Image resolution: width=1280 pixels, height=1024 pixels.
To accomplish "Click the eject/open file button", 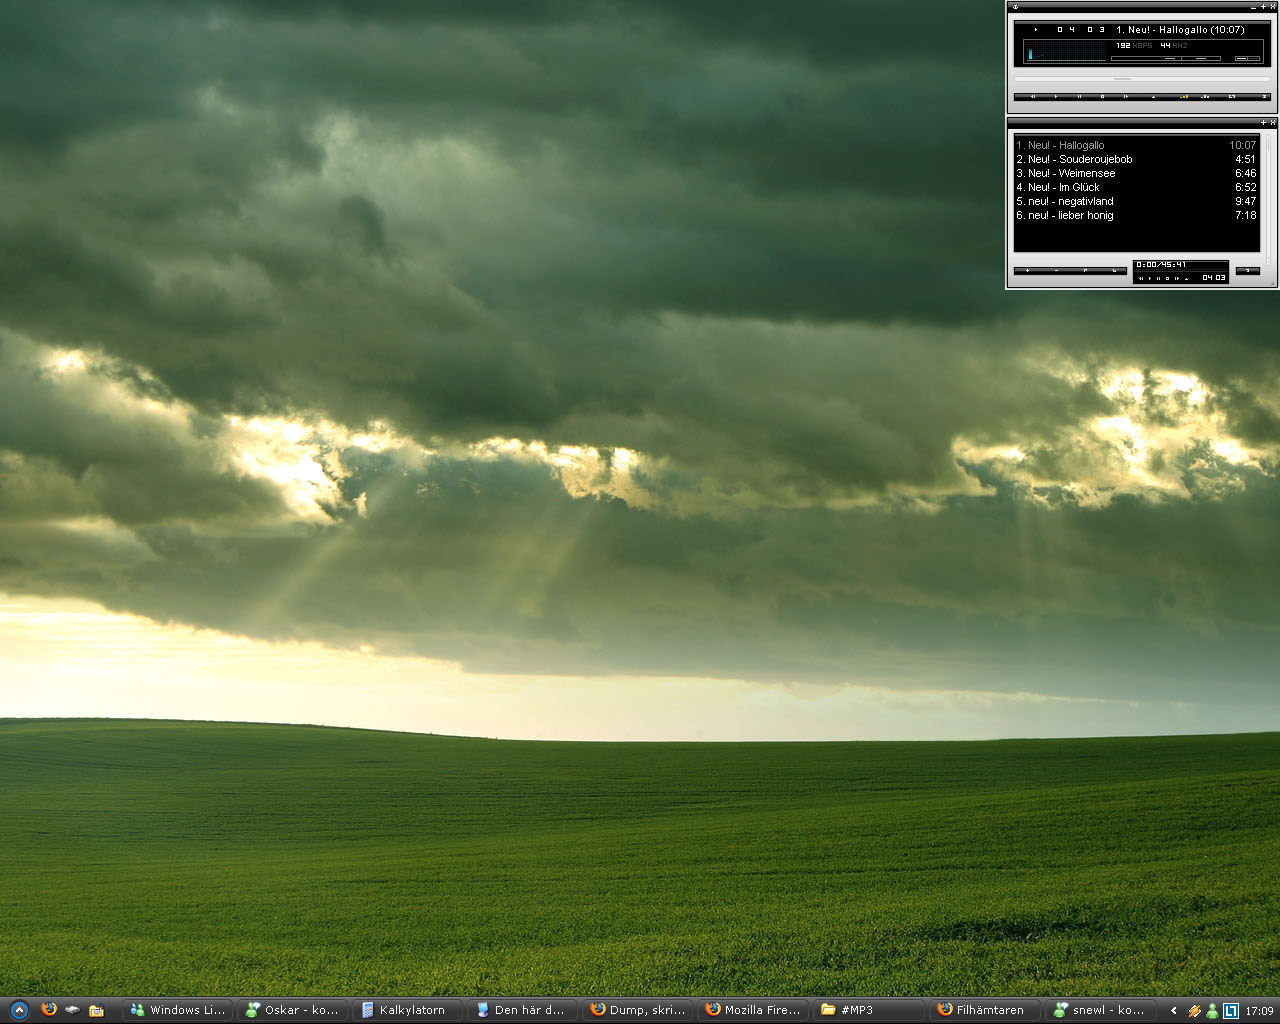I will (x=1153, y=97).
